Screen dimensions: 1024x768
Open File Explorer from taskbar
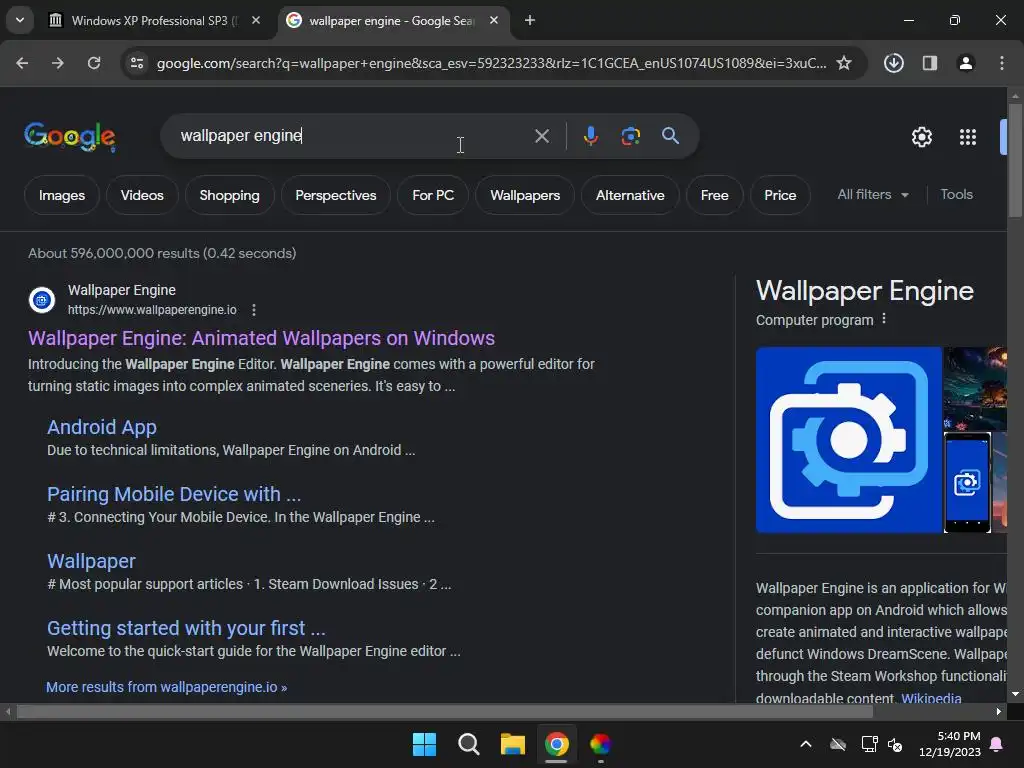tap(513, 744)
